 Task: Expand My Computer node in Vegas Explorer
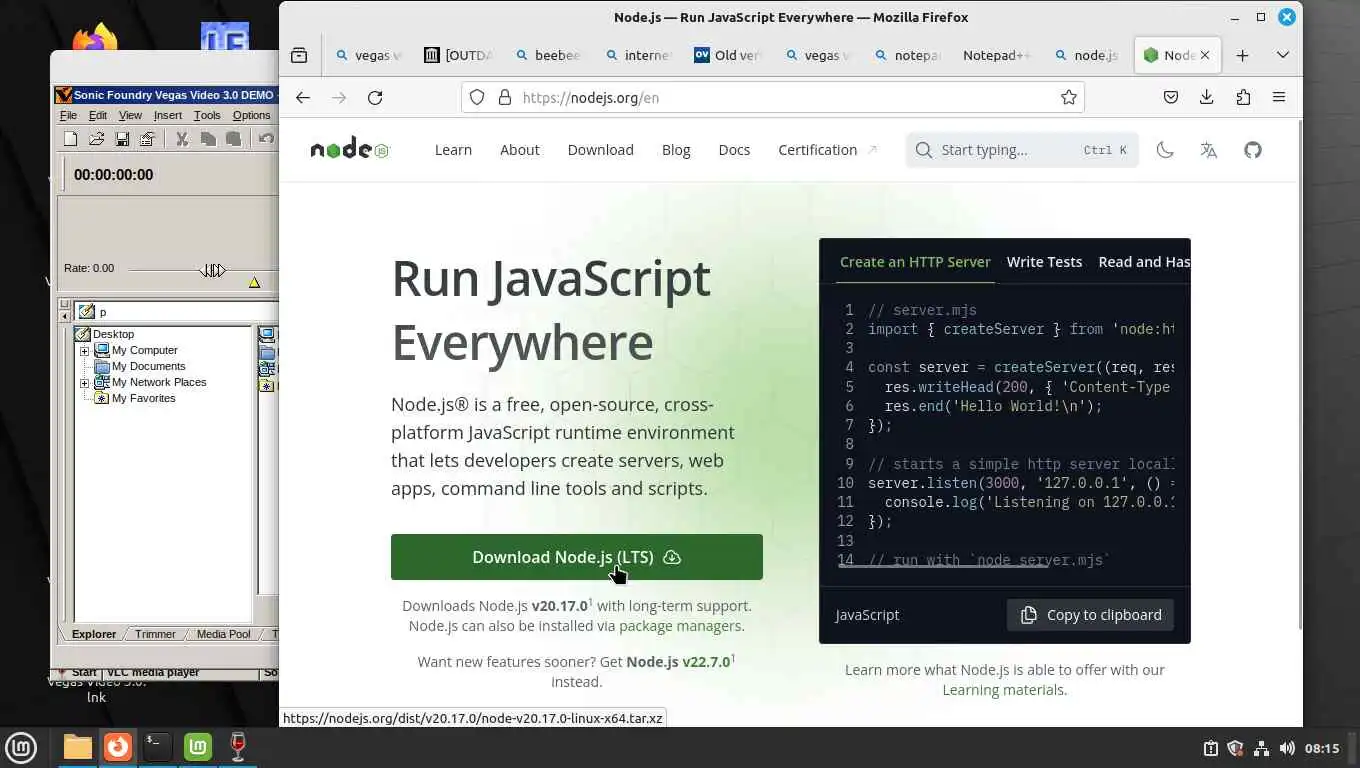(x=85, y=351)
